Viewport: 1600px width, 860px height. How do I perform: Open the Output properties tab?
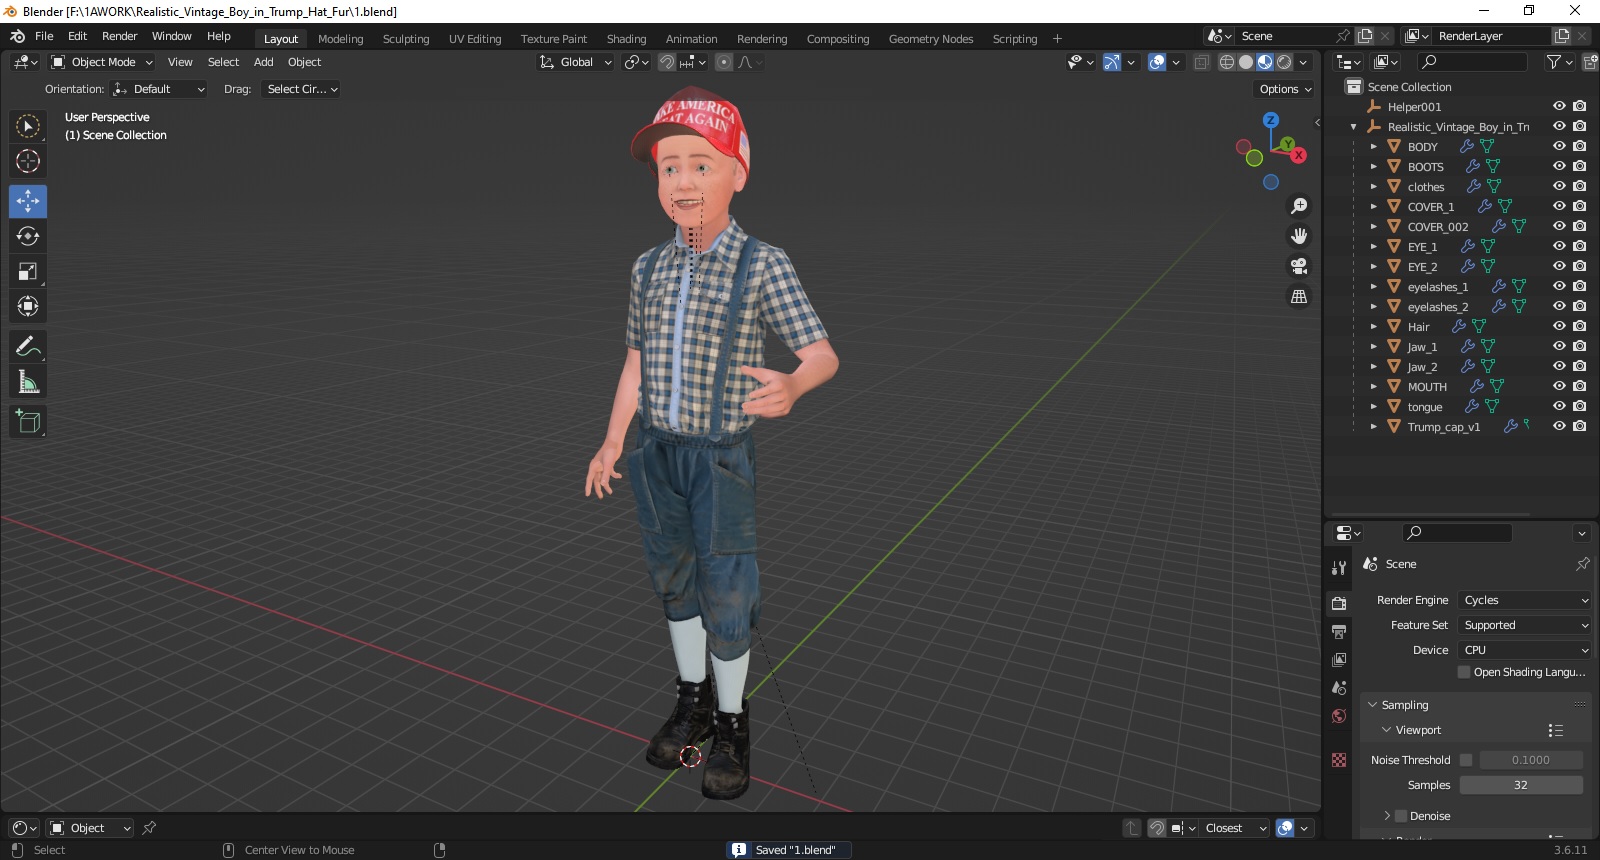click(x=1339, y=632)
